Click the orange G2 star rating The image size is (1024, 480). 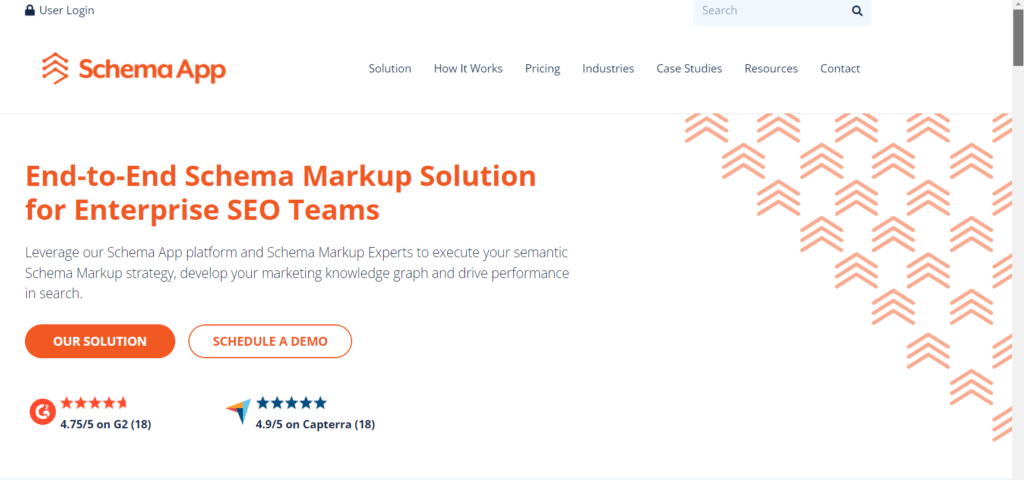click(x=94, y=402)
